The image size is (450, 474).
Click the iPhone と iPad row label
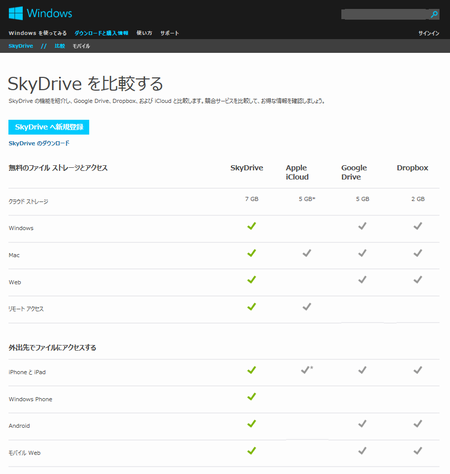pyautogui.click(x=27, y=372)
